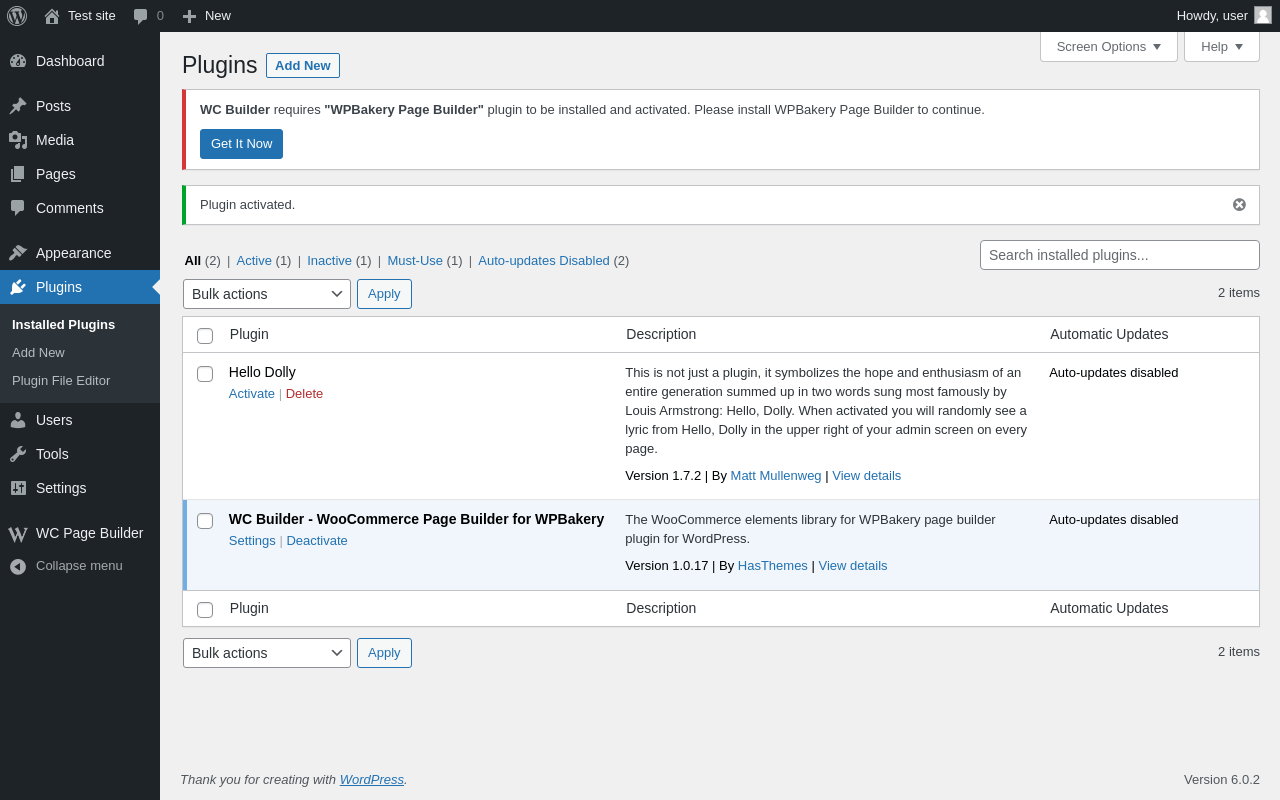Click the Dashboard gauge icon

click(x=18, y=61)
